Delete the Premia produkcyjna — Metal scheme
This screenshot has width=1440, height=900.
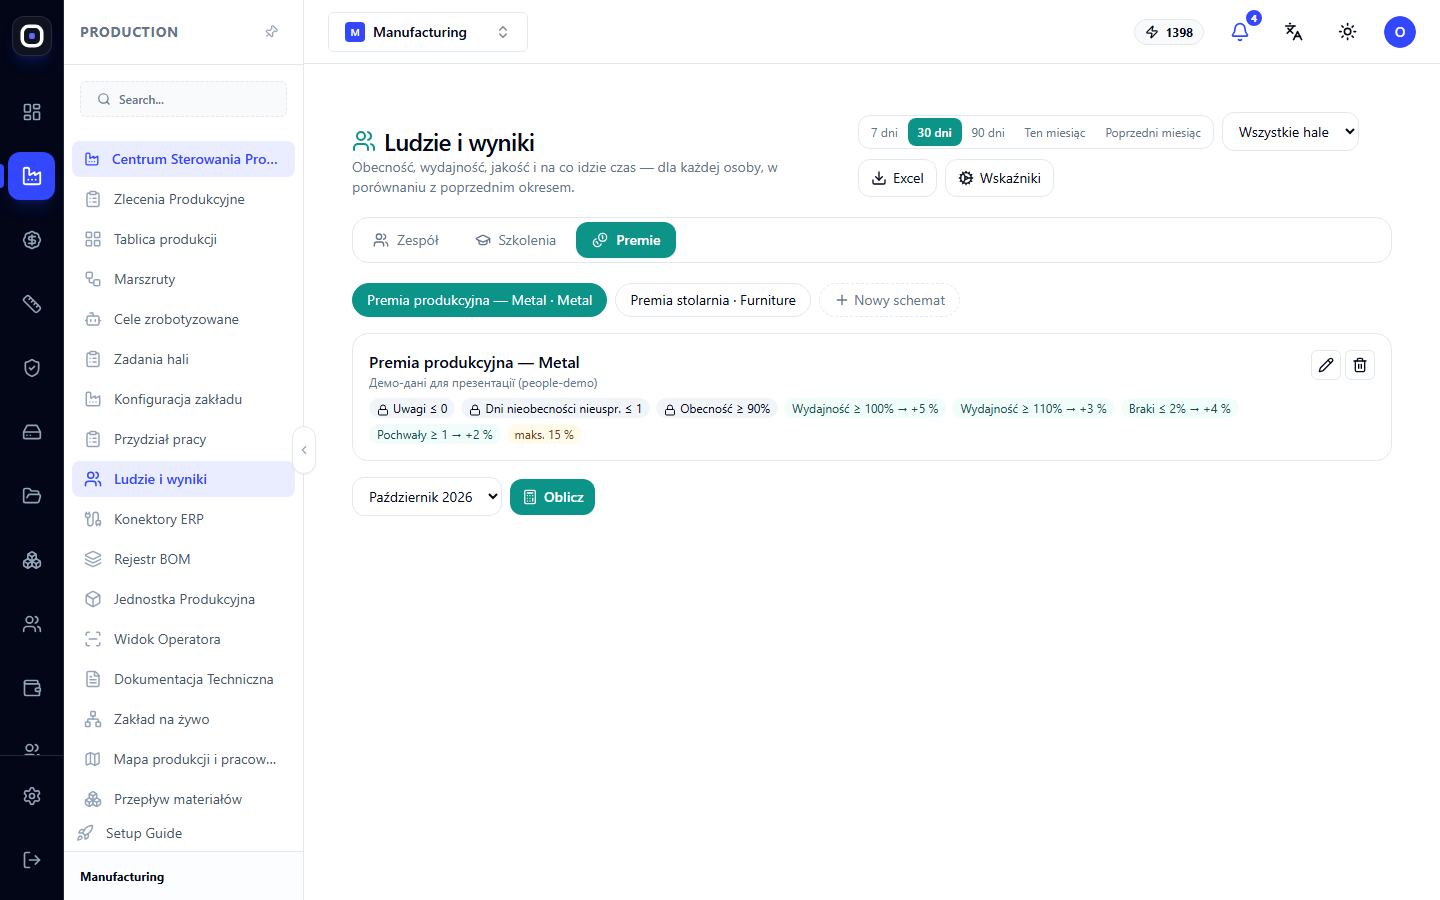point(1360,365)
